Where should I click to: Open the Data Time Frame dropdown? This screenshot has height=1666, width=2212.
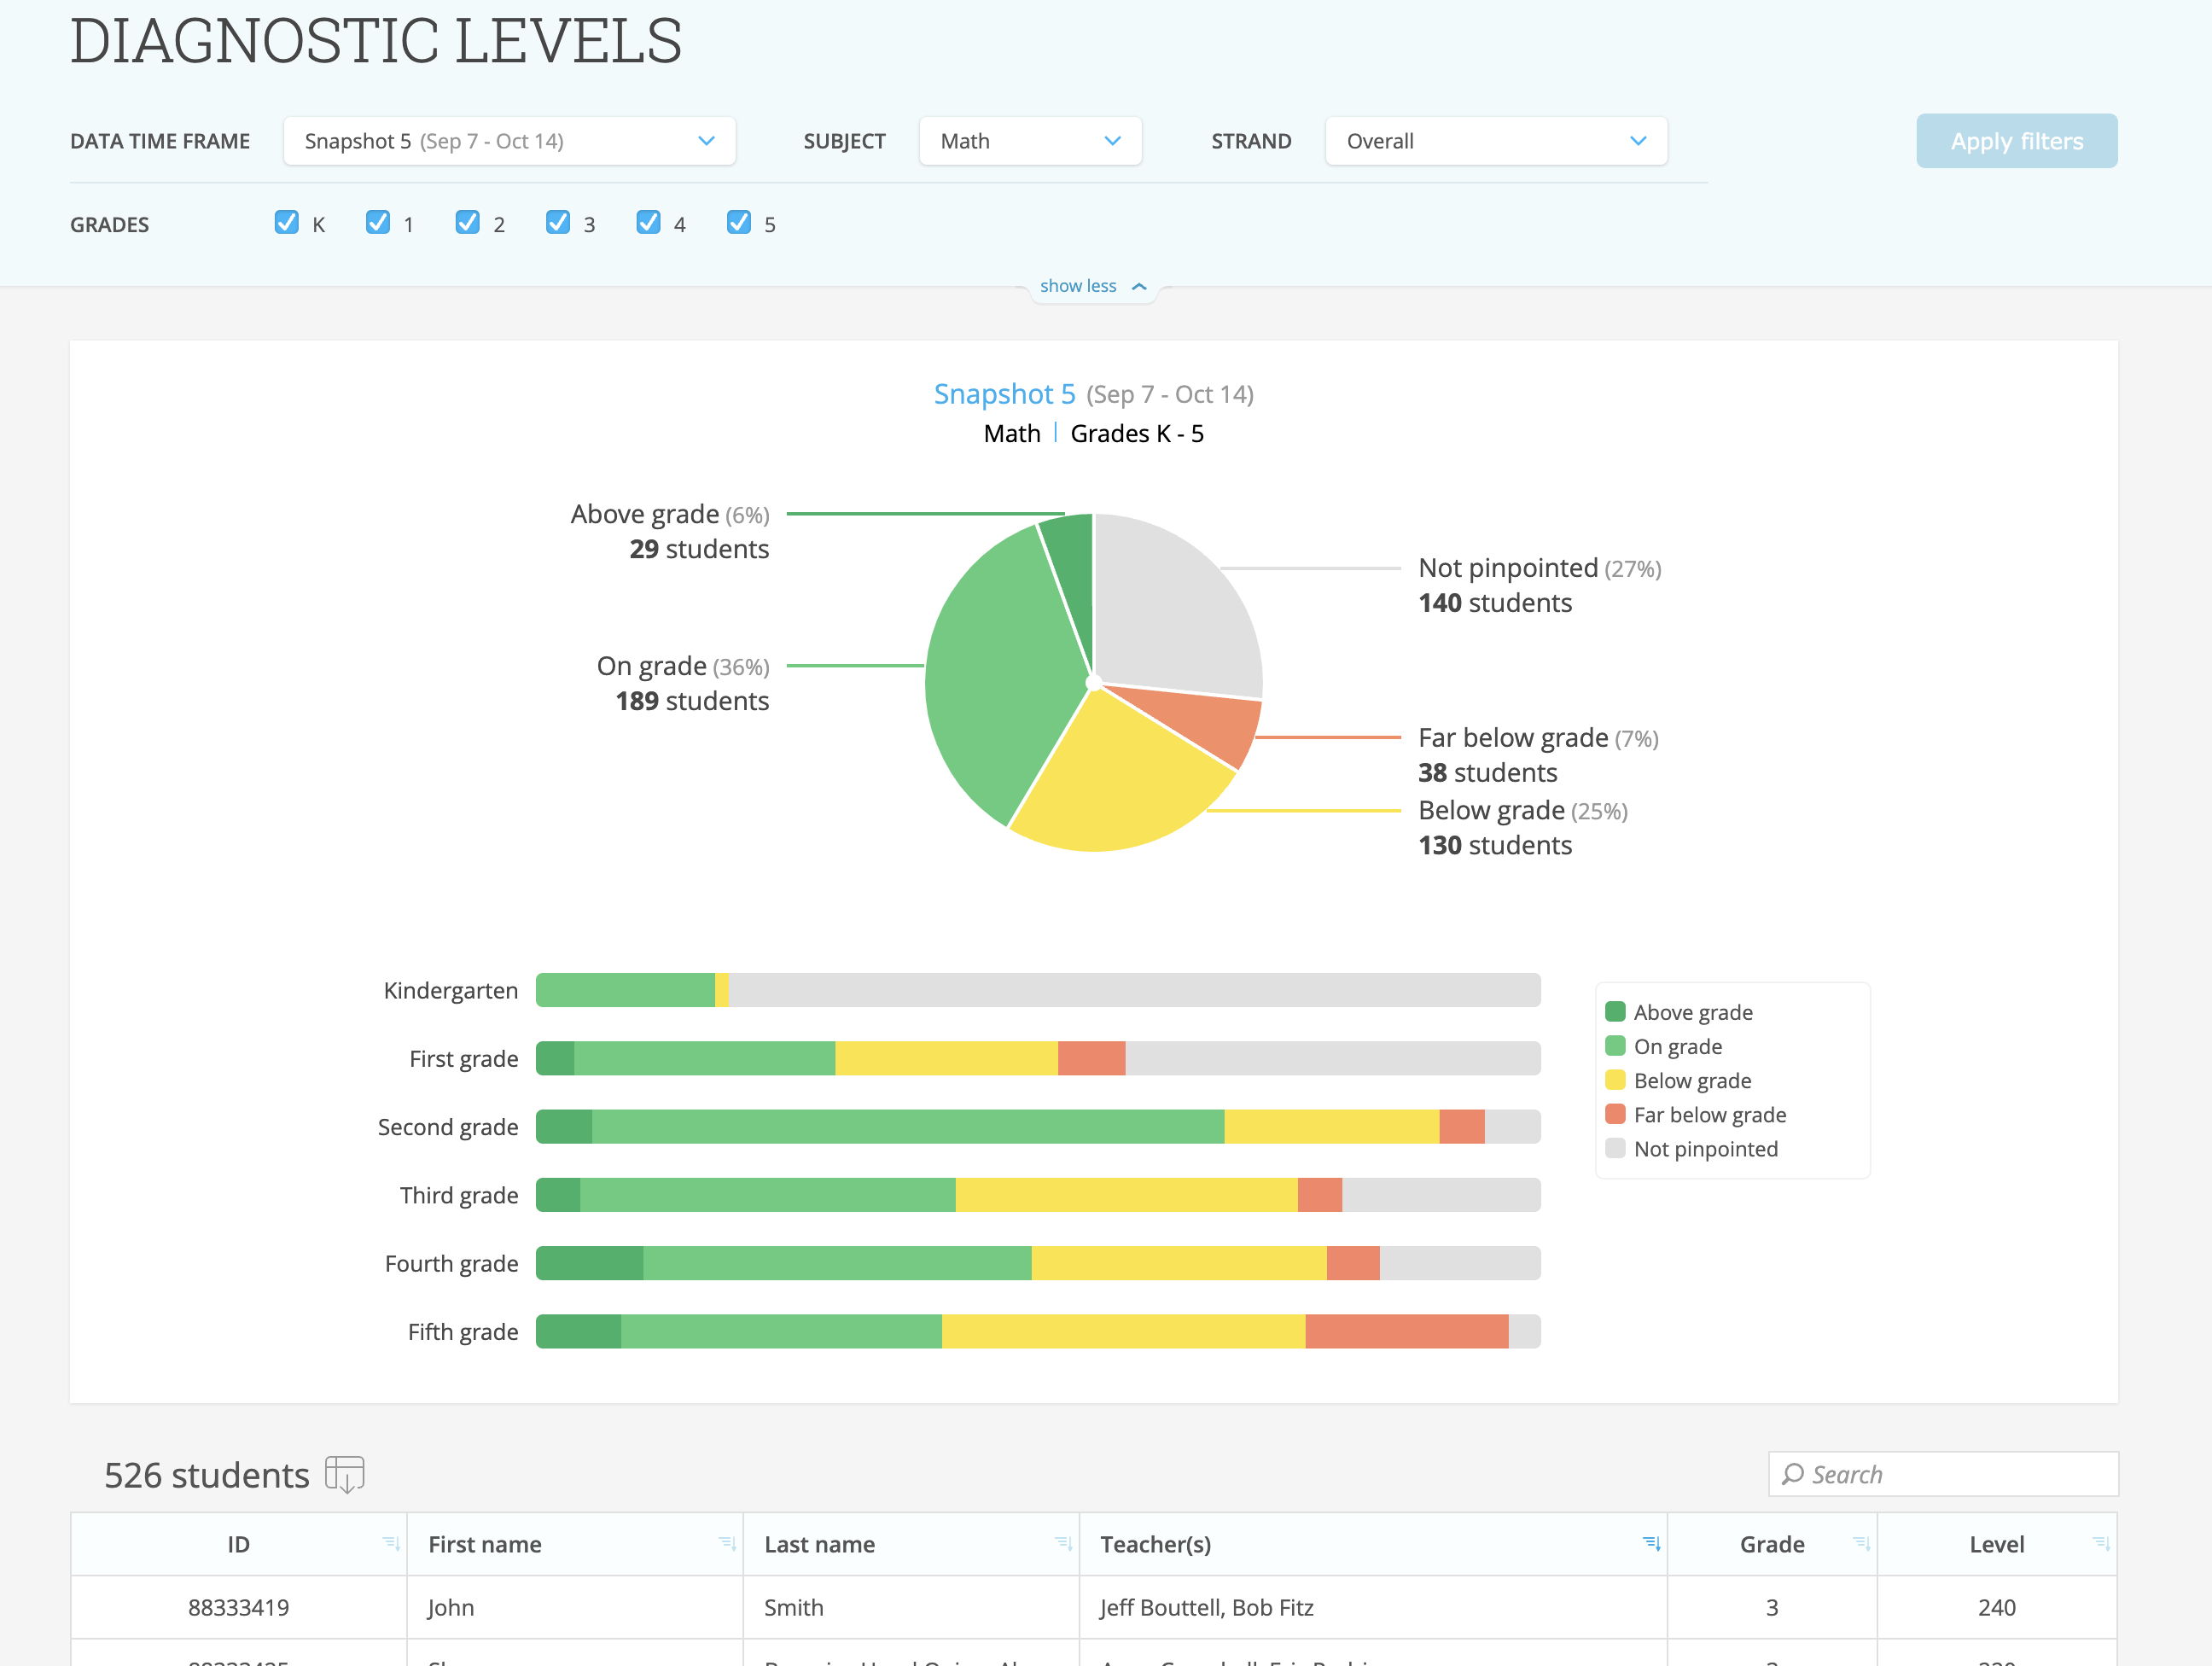[x=509, y=141]
